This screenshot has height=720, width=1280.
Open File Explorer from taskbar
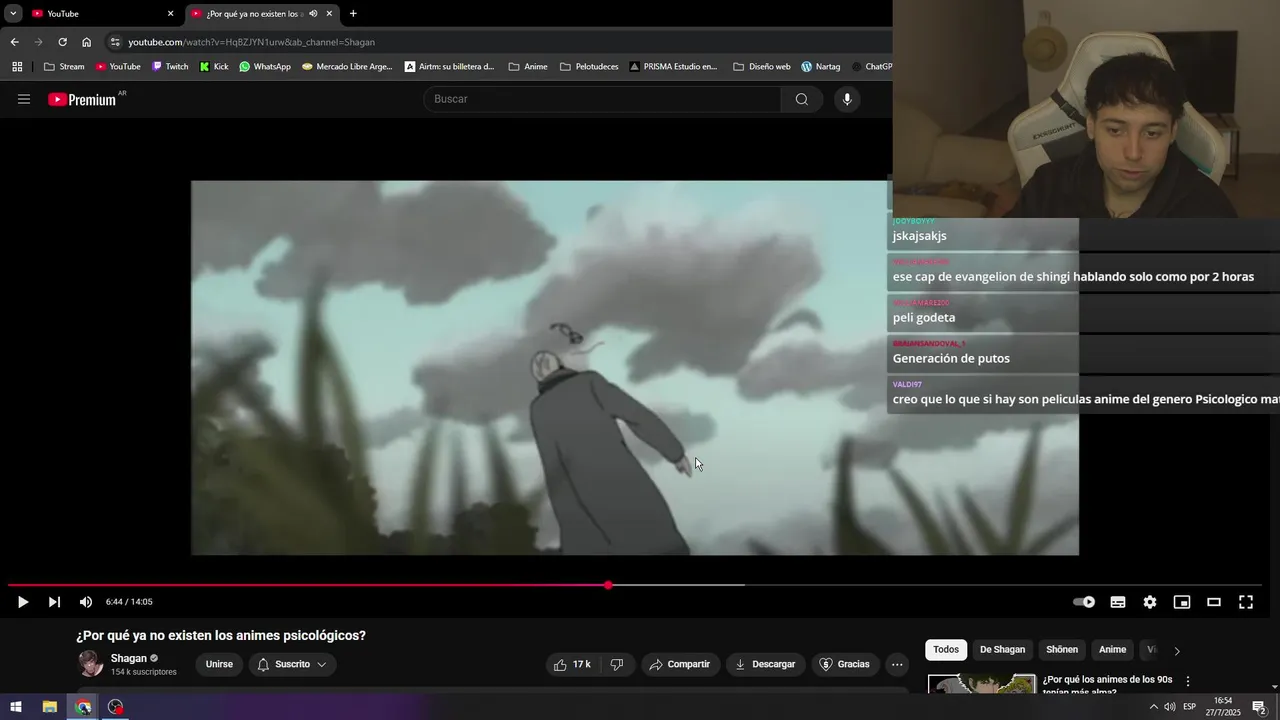(49, 707)
